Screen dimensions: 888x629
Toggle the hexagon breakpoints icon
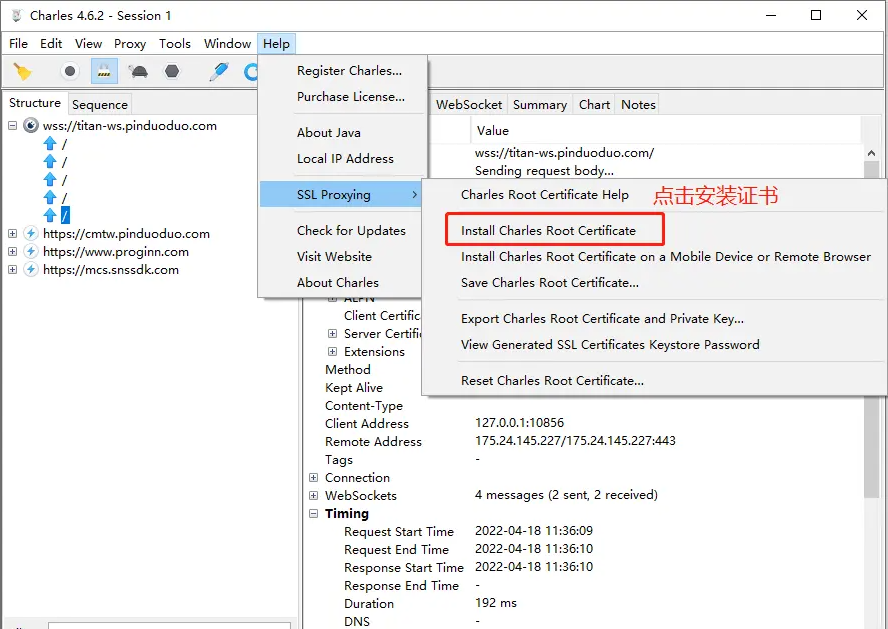(172, 71)
